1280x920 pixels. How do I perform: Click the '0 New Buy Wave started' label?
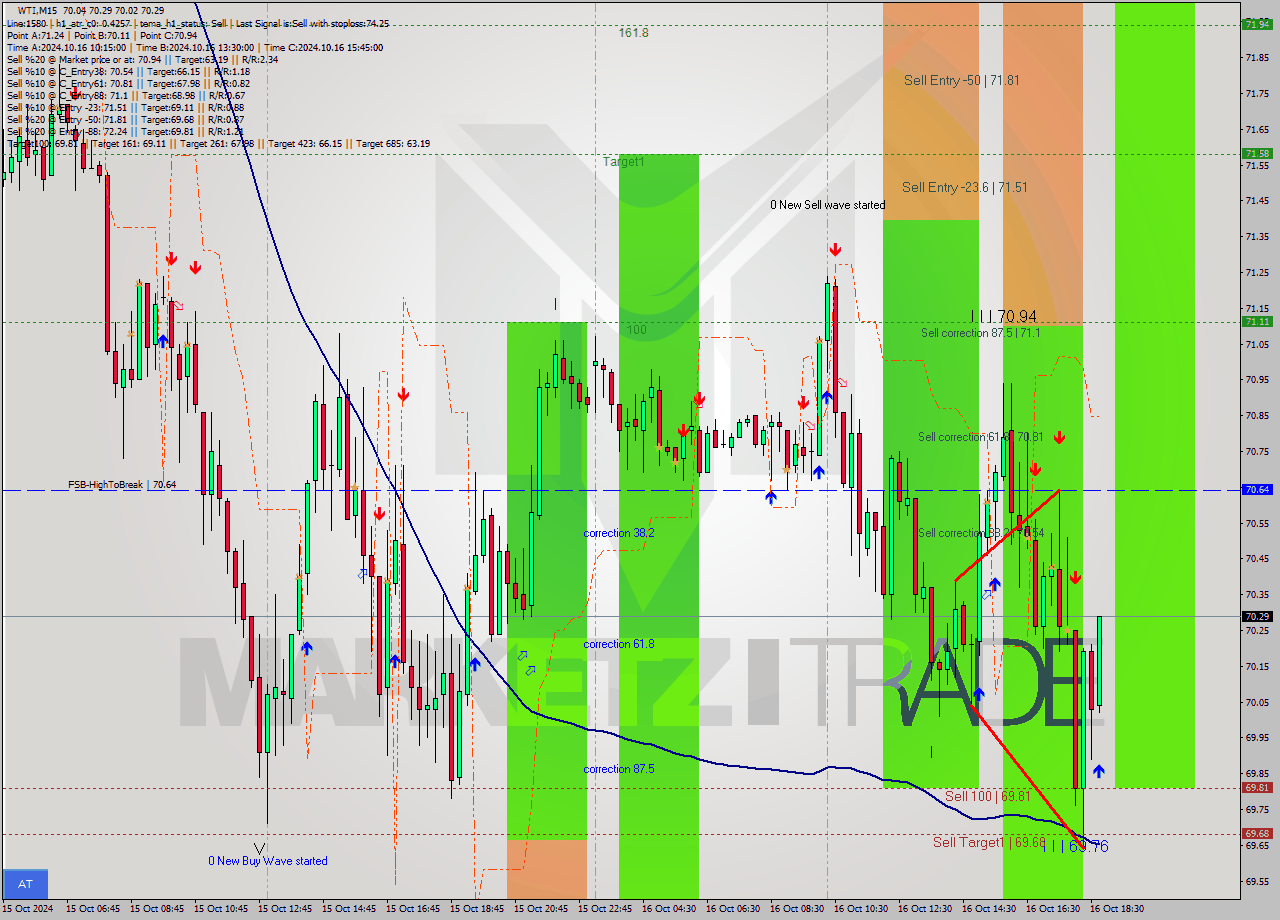coord(268,861)
